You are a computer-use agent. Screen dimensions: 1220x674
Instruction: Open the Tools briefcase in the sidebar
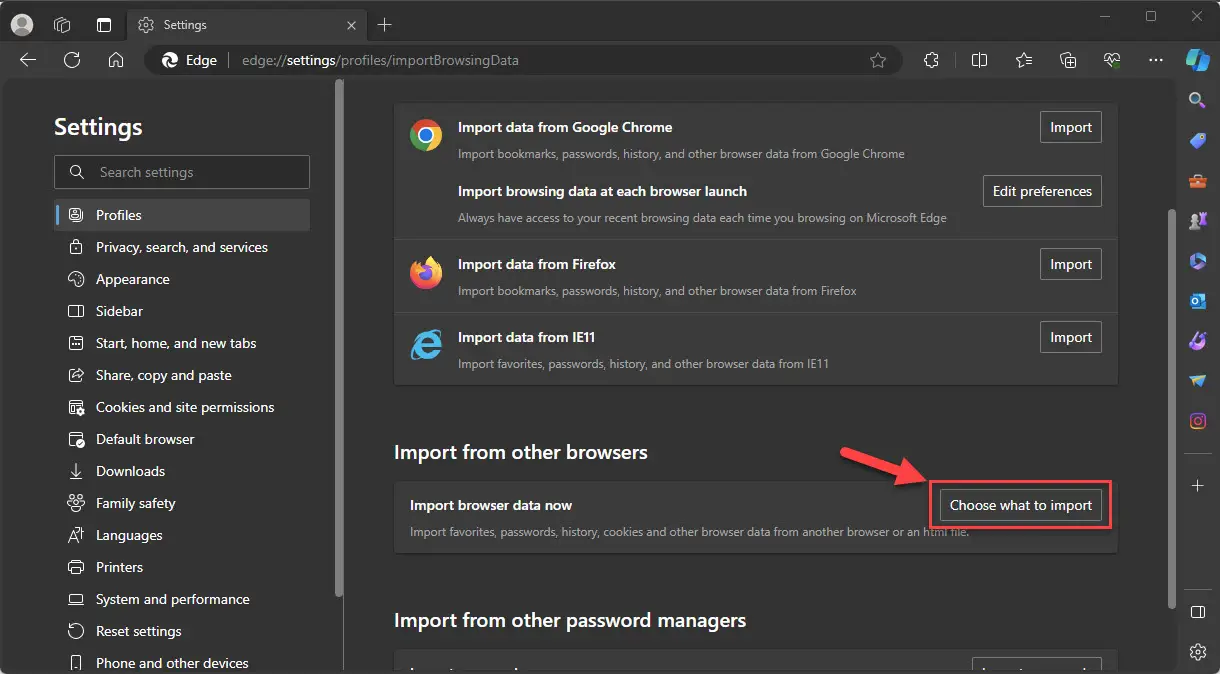[x=1197, y=181]
